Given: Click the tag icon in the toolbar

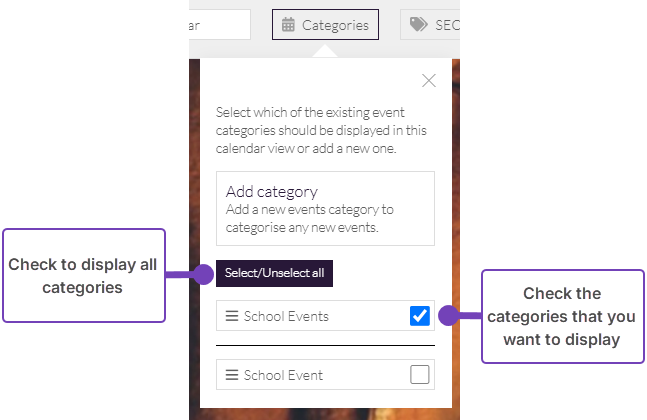Looking at the screenshot, I should click(x=418, y=25).
